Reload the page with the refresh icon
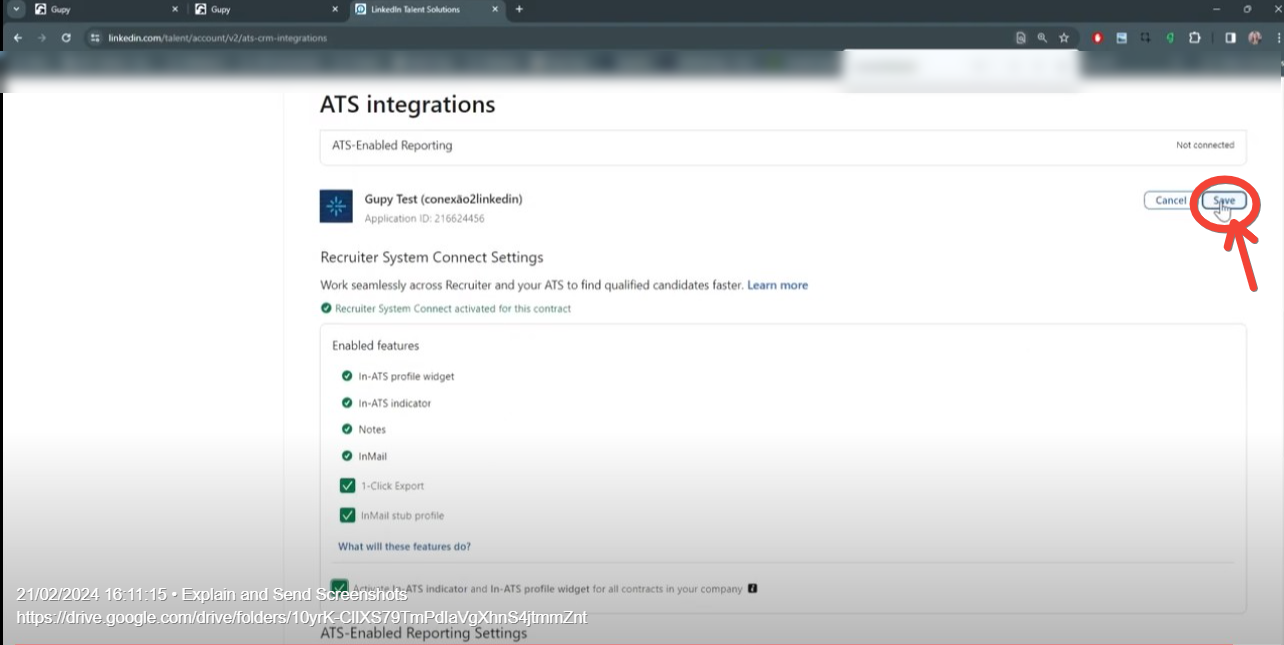 66,38
